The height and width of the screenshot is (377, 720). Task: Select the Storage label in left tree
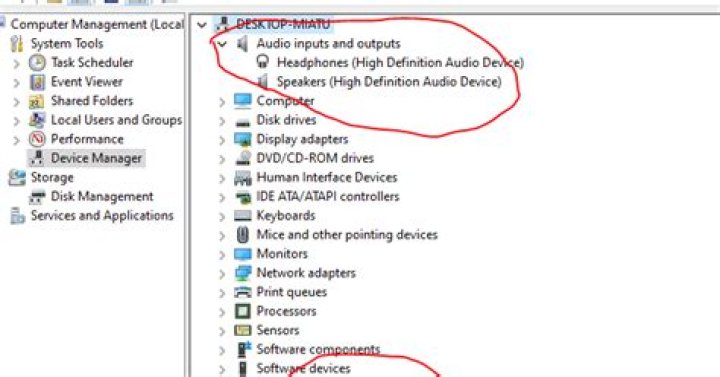[x=52, y=178]
